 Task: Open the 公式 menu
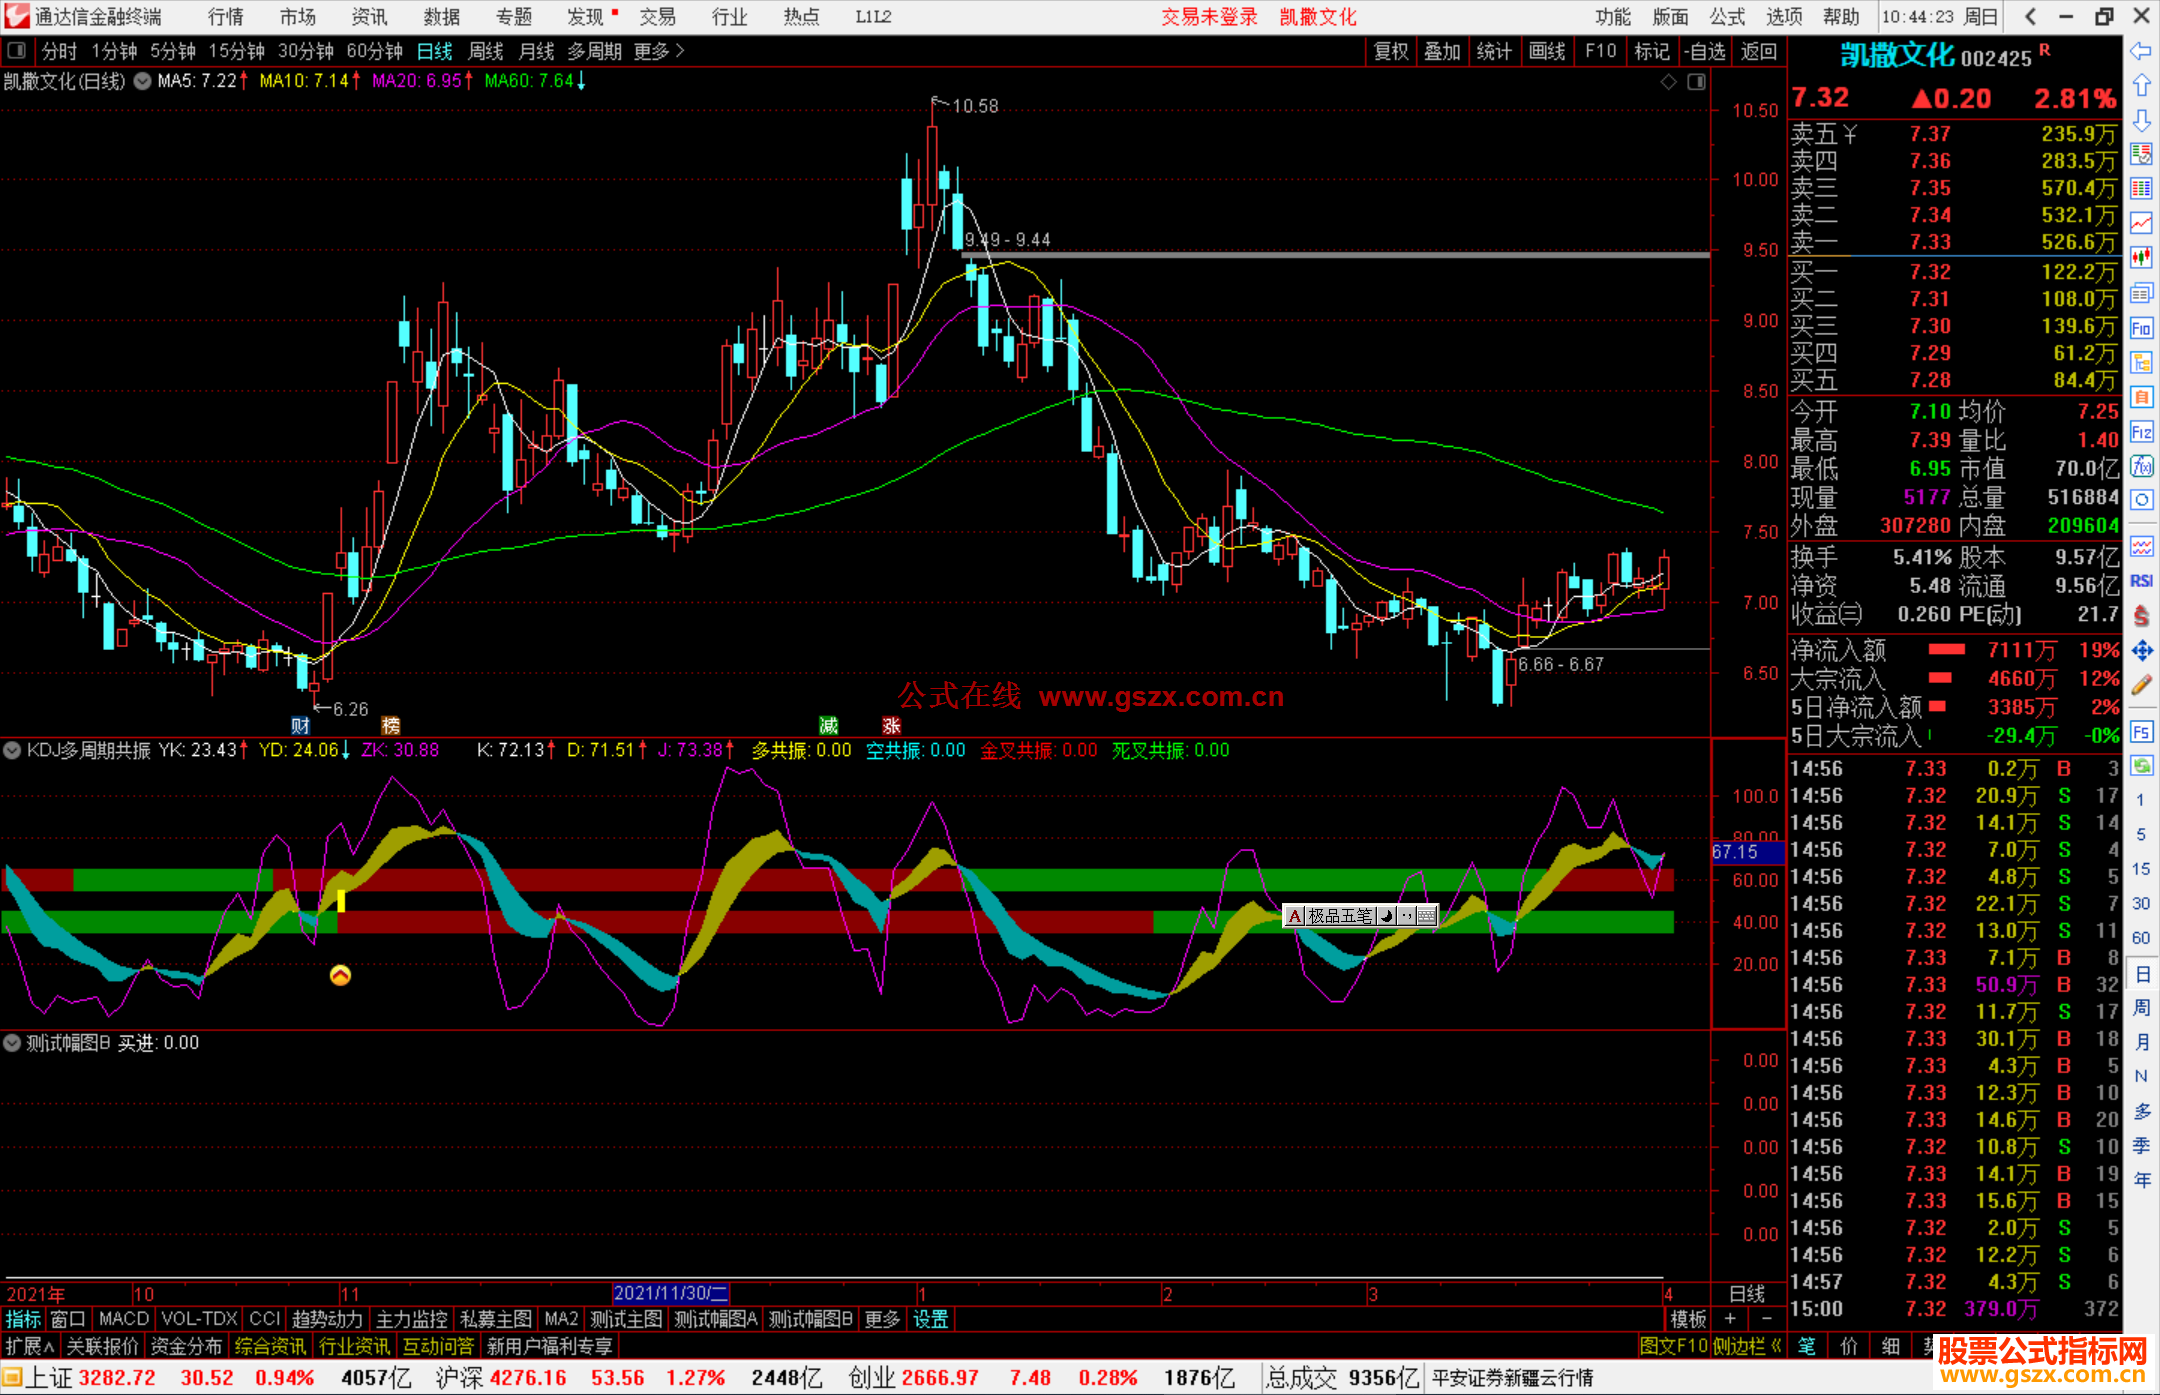click(1727, 17)
